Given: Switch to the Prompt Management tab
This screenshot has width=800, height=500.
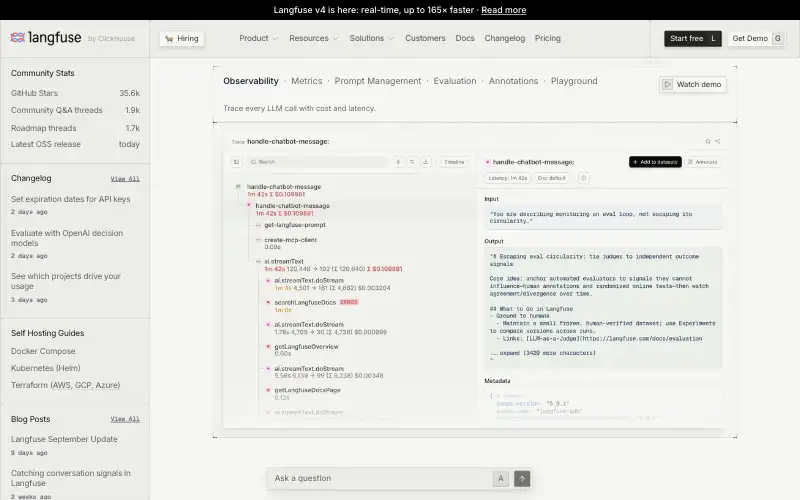Looking at the screenshot, I should pos(378,81).
